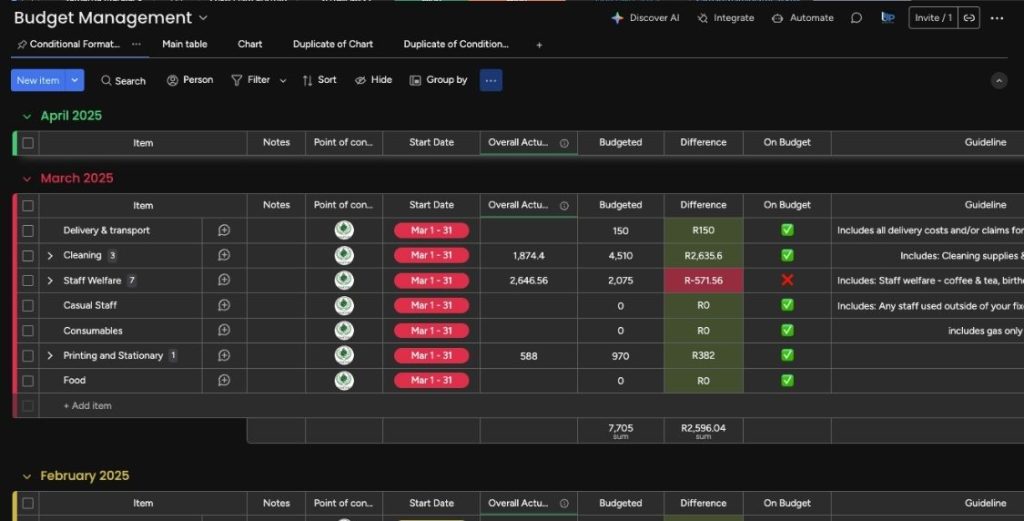Click the Integrate icon in header
This screenshot has height=521, width=1024.
(x=703, y=18)
